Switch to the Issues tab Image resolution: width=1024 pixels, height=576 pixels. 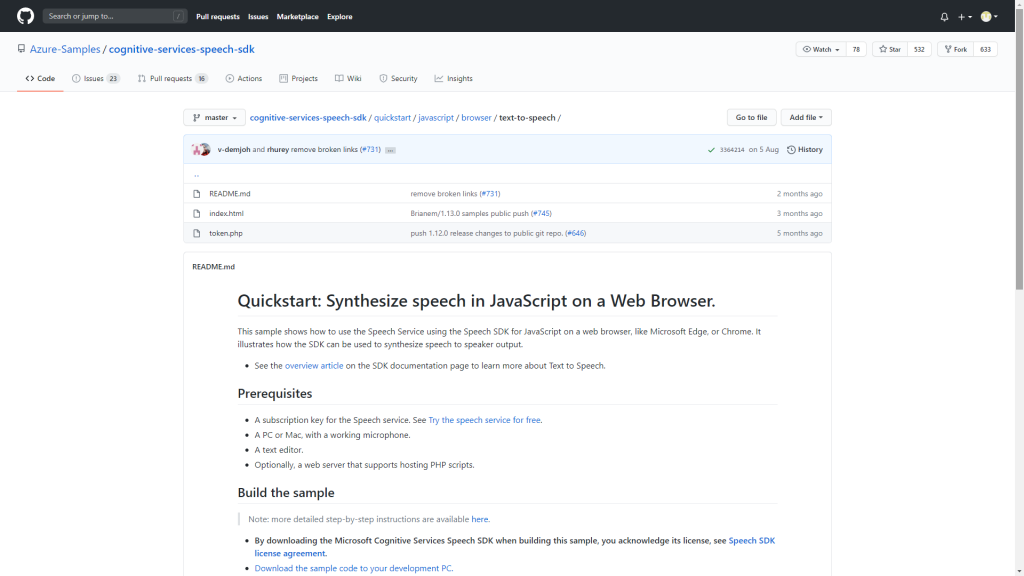pyautogui.click(x=95, y=78)
